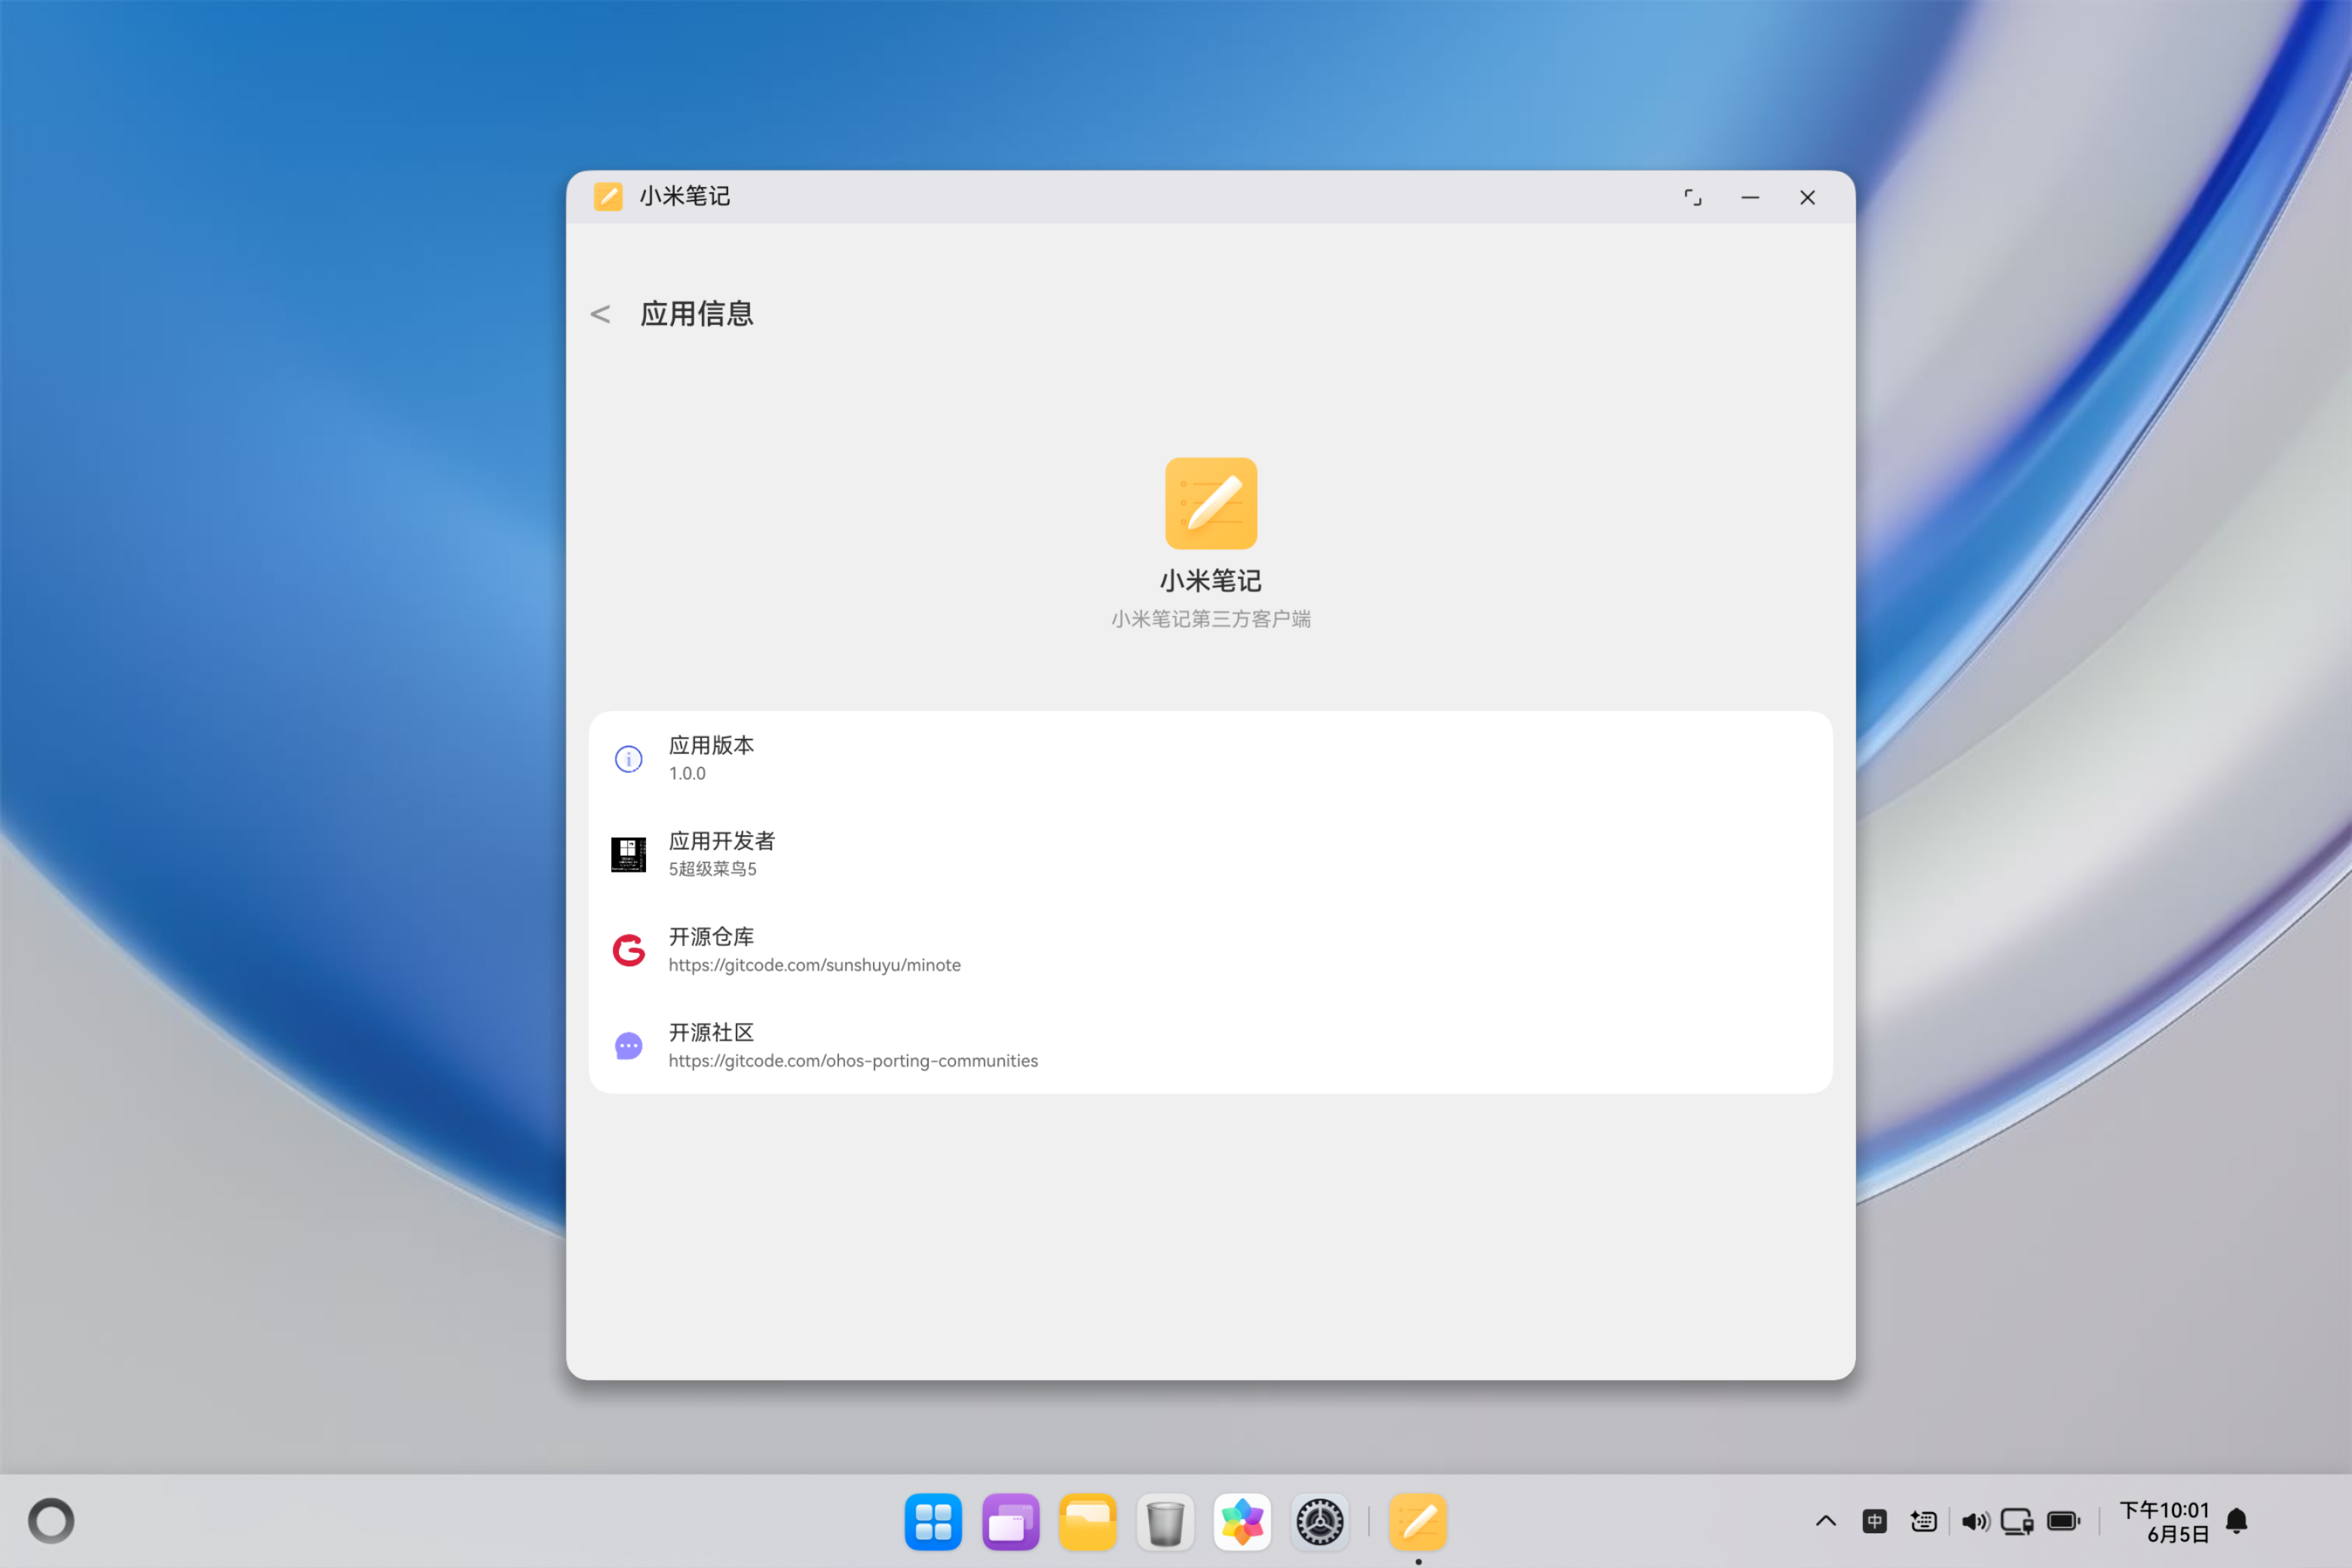Click the subtitle 小米笔记第三方客户端

pyautogui.click(x=1211, y=619)
